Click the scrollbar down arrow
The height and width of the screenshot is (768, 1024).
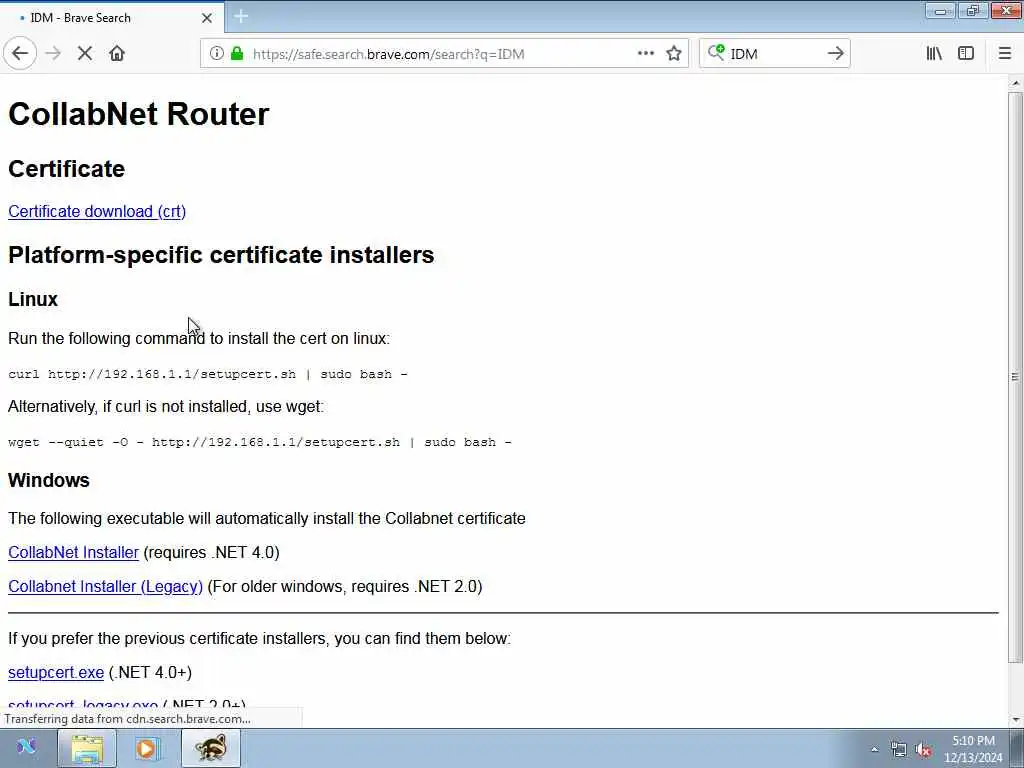pyautogui.click(x=1015, y=720)
